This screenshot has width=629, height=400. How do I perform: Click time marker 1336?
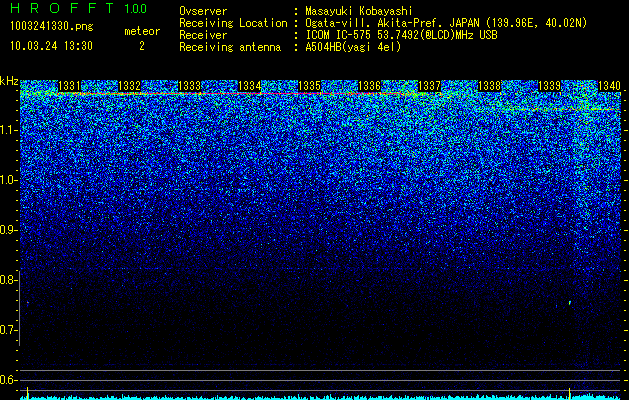[369, 86]
